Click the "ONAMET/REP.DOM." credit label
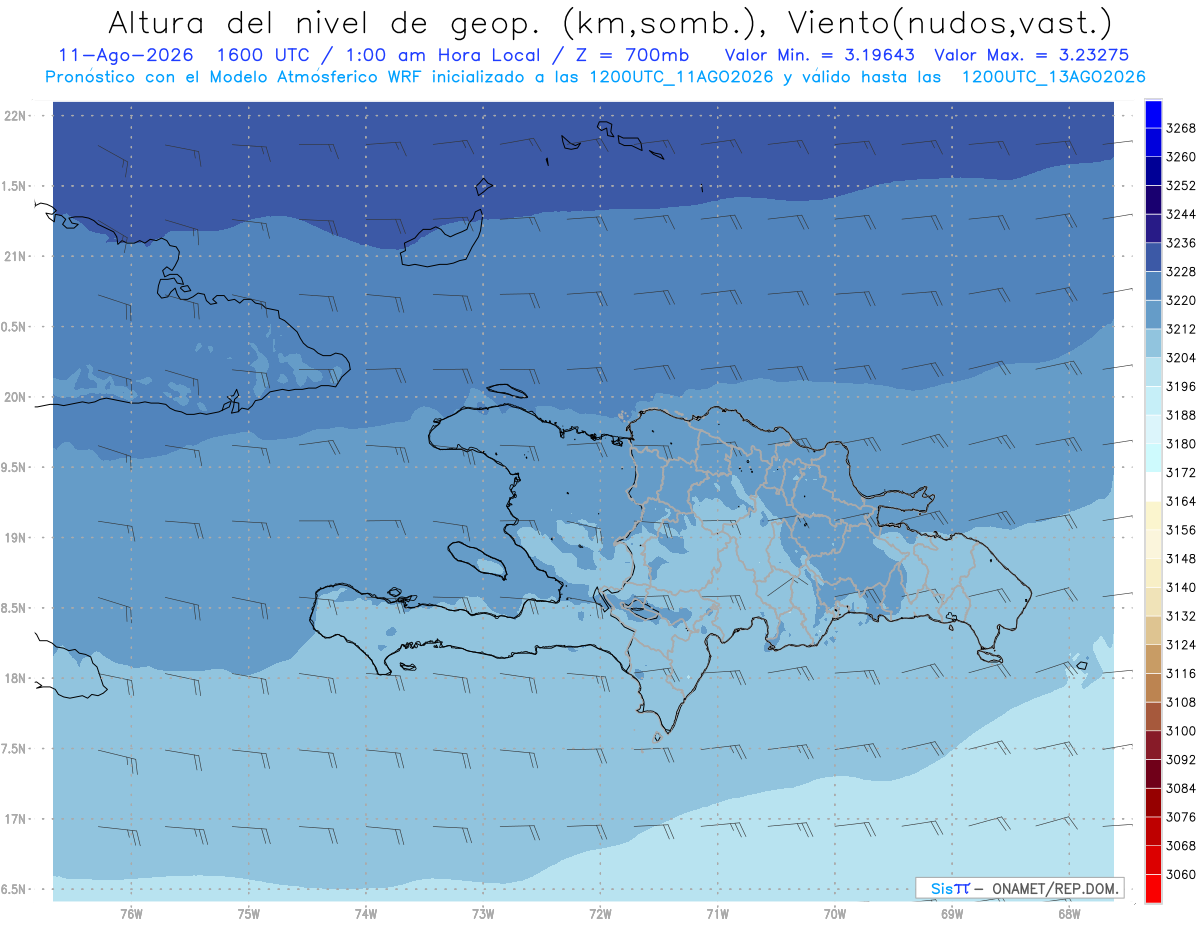This screenshot has width=1200, height=927. 1057,888
